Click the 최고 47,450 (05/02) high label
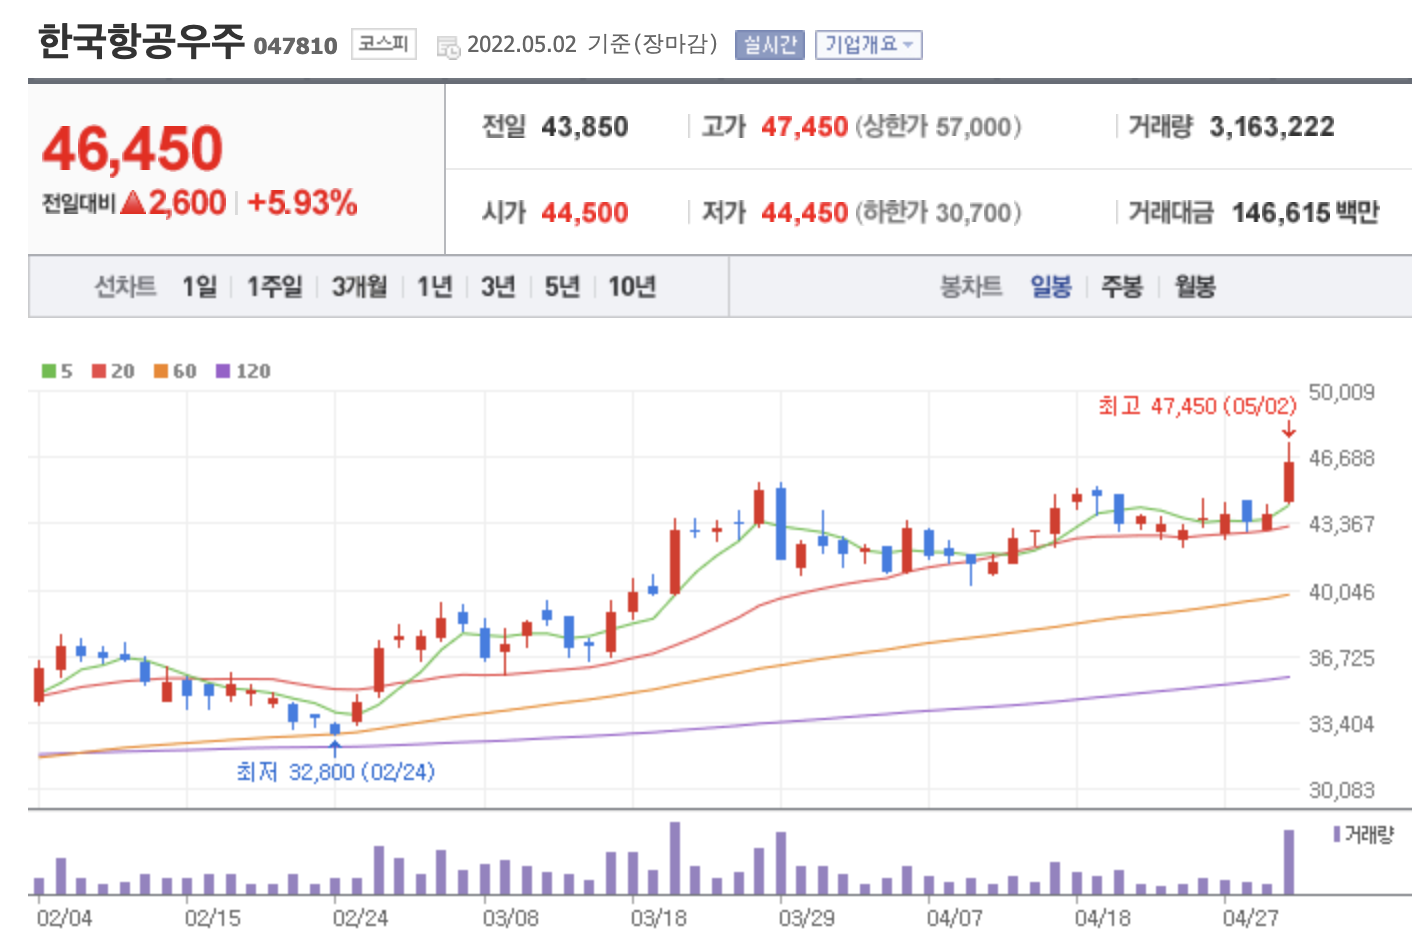The image size is (1412, 950). [x=1197, y=406]
